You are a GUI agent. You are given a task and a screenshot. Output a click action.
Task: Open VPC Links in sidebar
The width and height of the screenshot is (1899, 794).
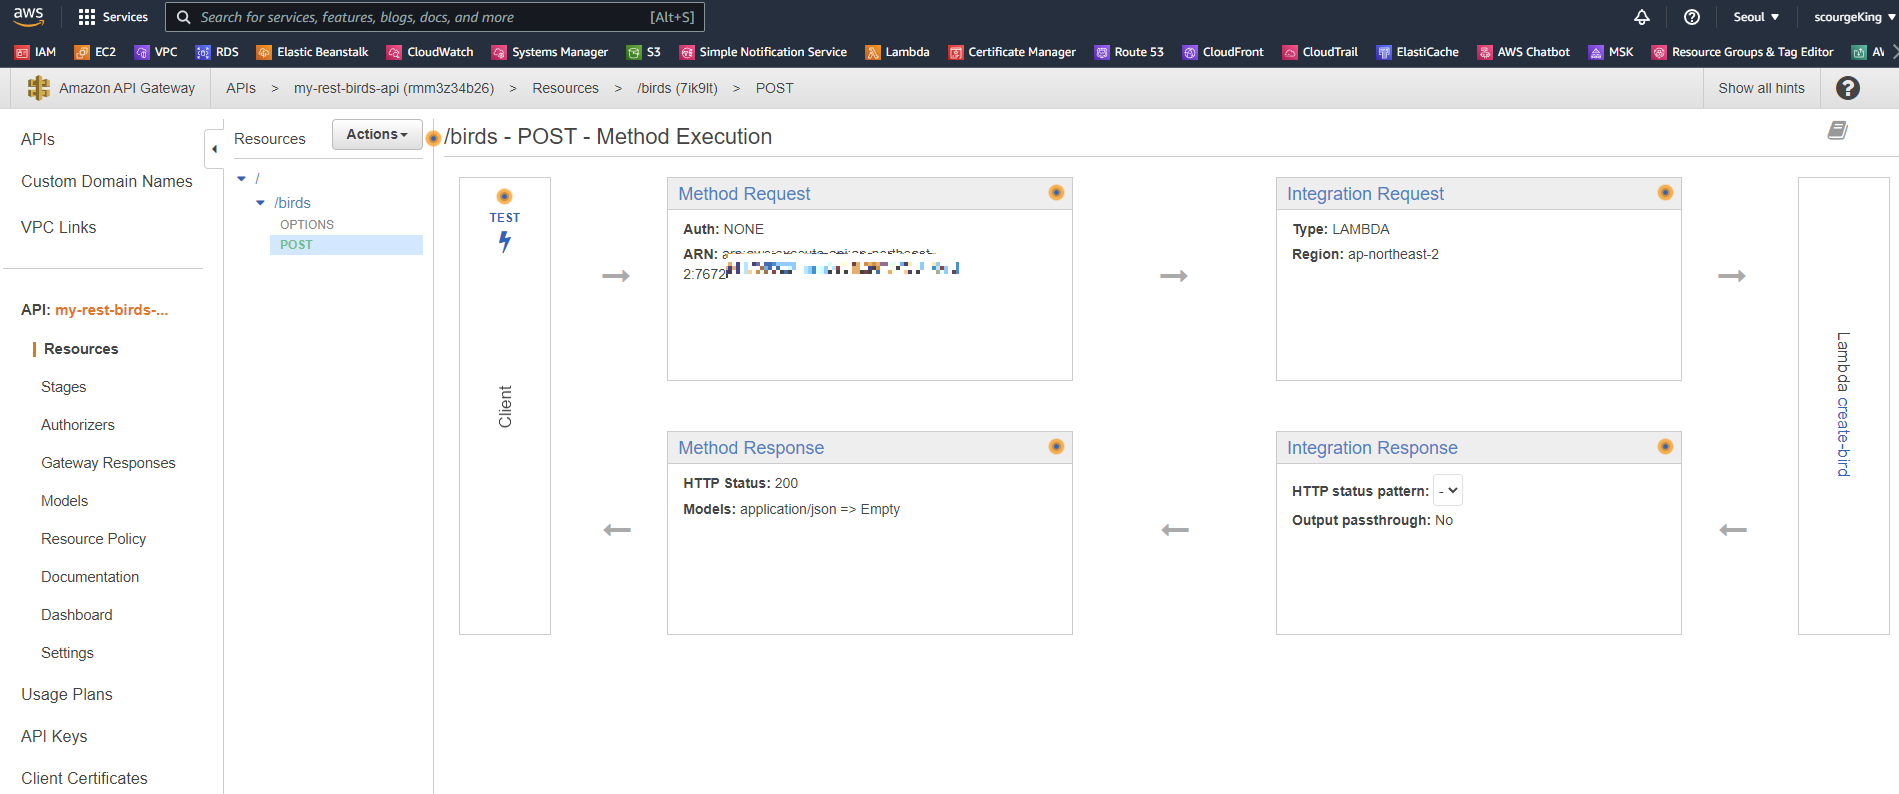point(59,227)
